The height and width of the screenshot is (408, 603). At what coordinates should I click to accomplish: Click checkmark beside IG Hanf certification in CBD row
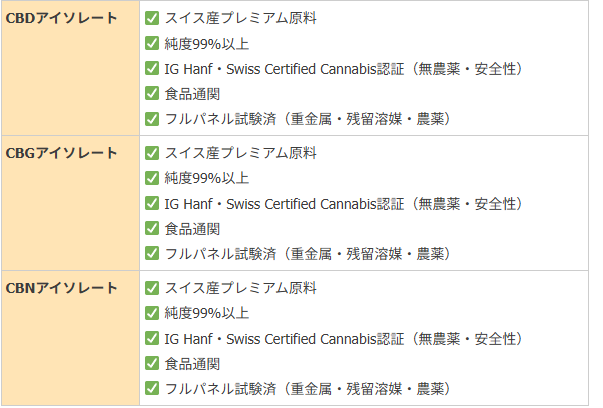[152, 69]
